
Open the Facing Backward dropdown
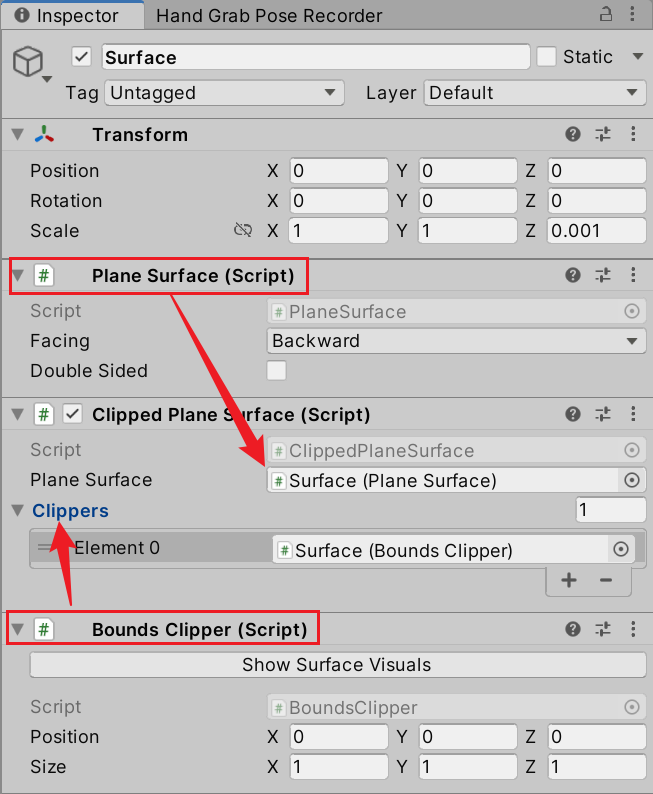[456, 341]
